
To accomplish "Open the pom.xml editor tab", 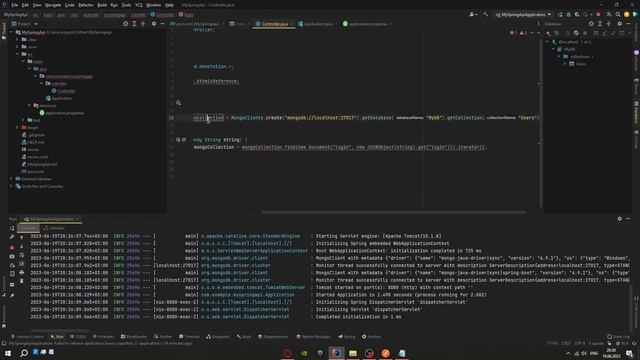I will [196, 24].
